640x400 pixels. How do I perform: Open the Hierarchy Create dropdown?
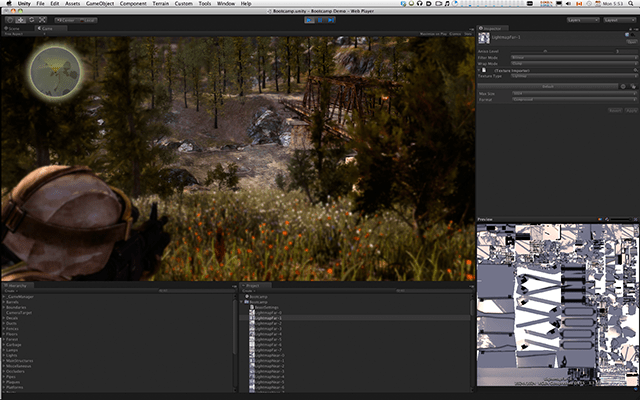pyautogui.click(x=11, y=291)
